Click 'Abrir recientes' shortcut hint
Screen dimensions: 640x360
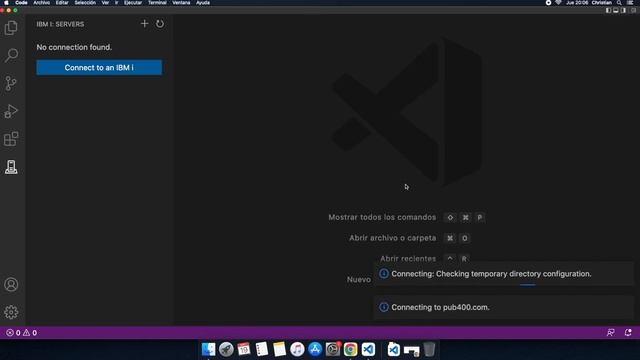[408, 259]
